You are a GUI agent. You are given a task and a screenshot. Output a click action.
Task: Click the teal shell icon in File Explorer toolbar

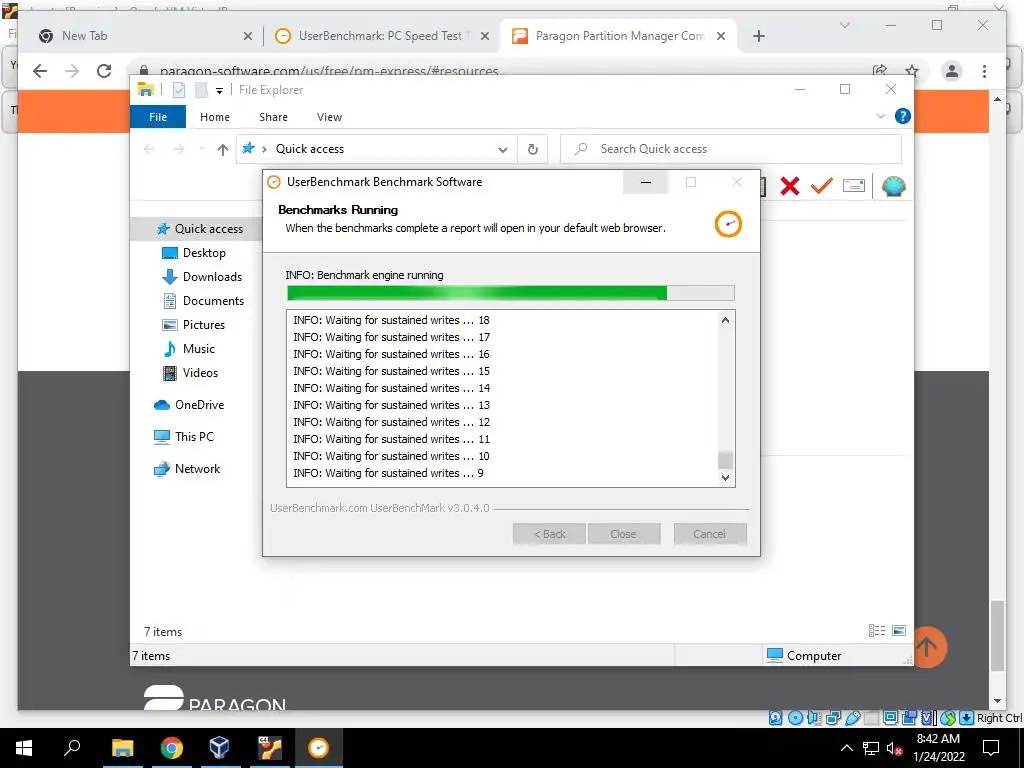pyautogui.click(x=893, y=187)
